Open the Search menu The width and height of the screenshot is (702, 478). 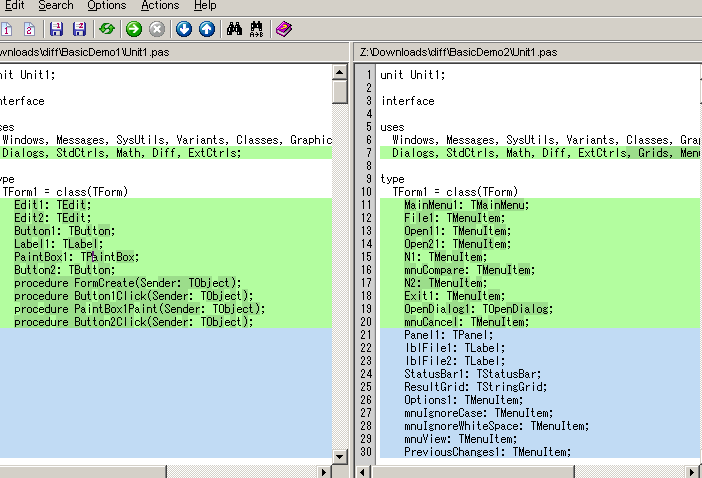(56, 6)
